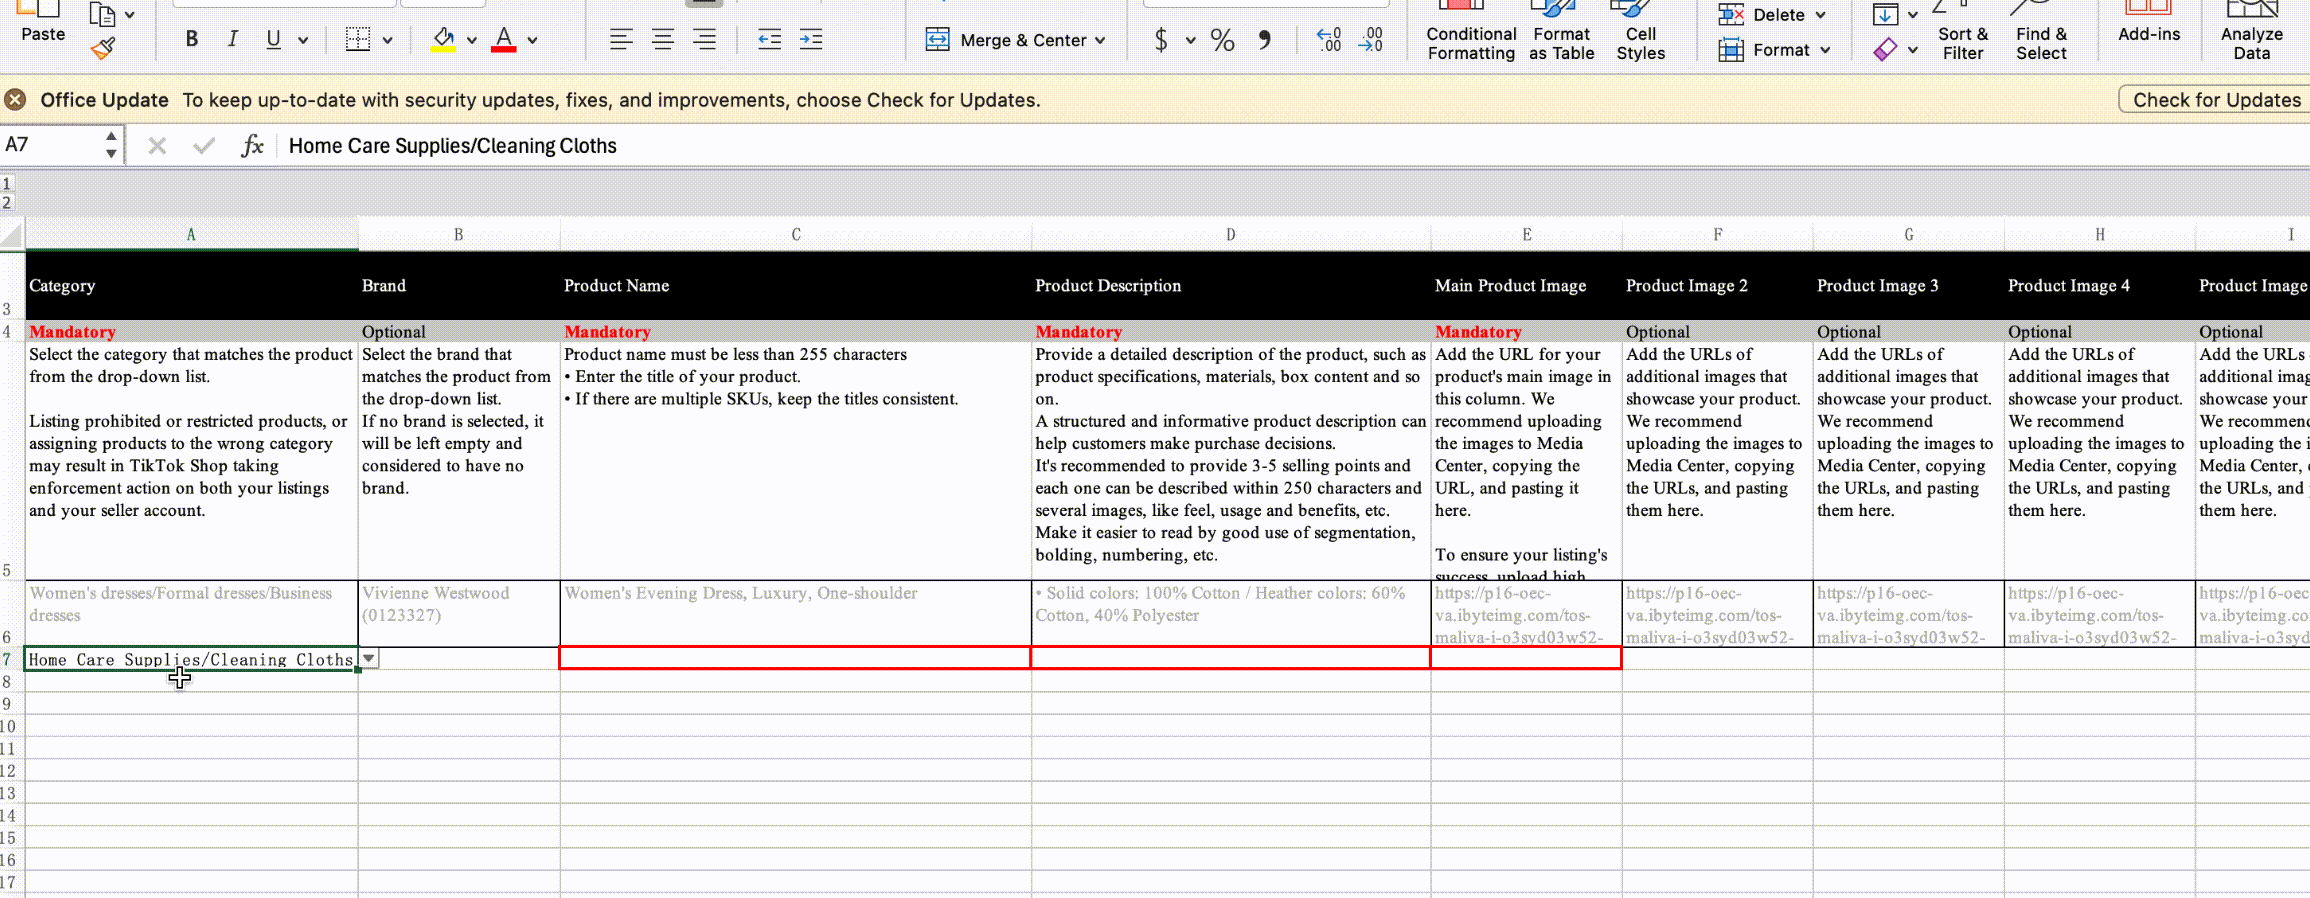Center align the cell text
Viewport: 2310px width, 898px height.
pyautogui.click(x=662, y=40)
